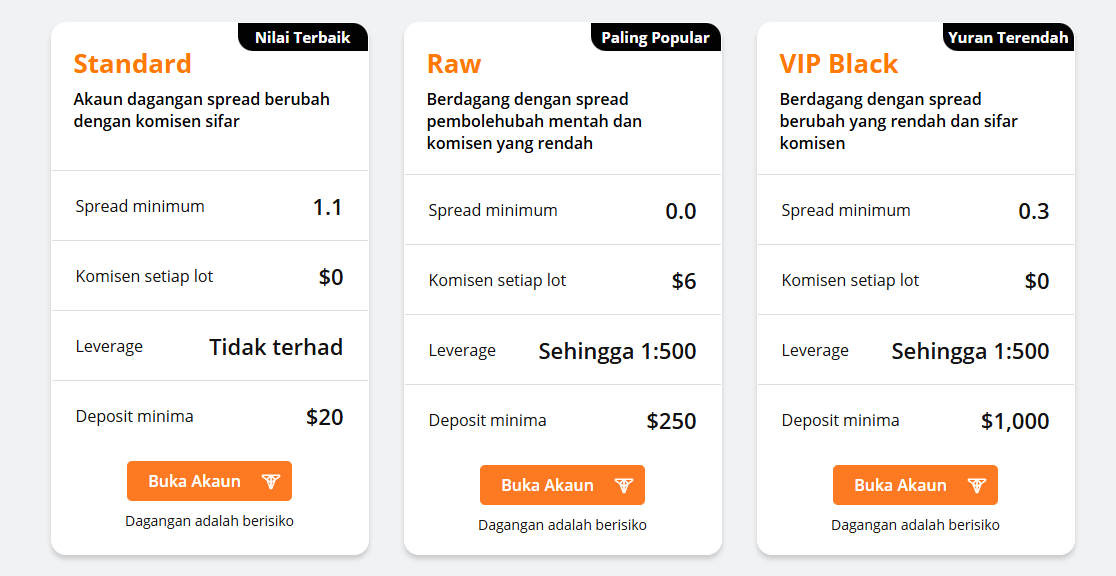Select 'Tidak terhad' leverage value on Standard

click(x=275, y=346)
